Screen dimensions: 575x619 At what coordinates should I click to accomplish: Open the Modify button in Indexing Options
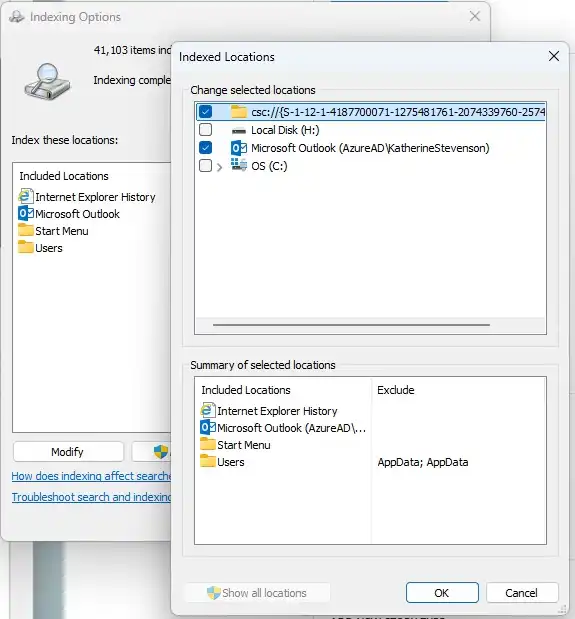[x=68, y=452]
